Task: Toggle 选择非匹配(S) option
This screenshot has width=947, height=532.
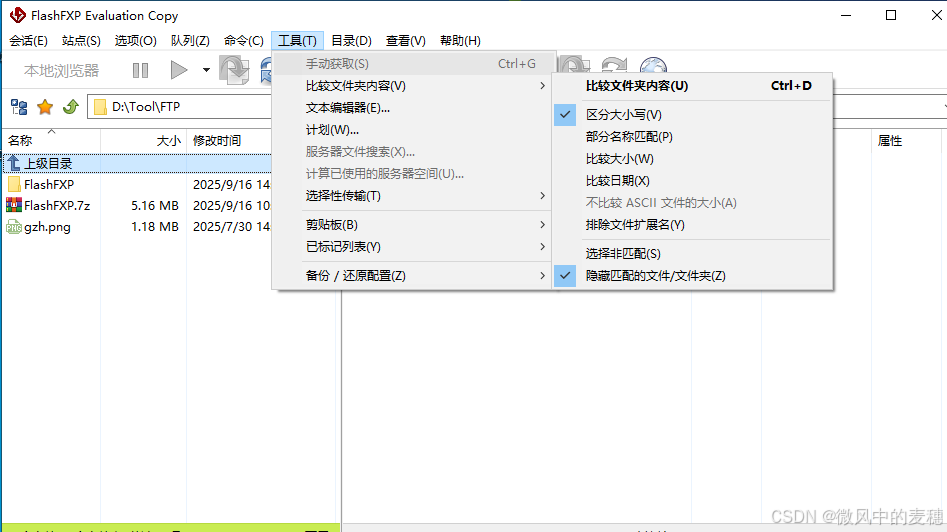Action: tap(692, 254)
